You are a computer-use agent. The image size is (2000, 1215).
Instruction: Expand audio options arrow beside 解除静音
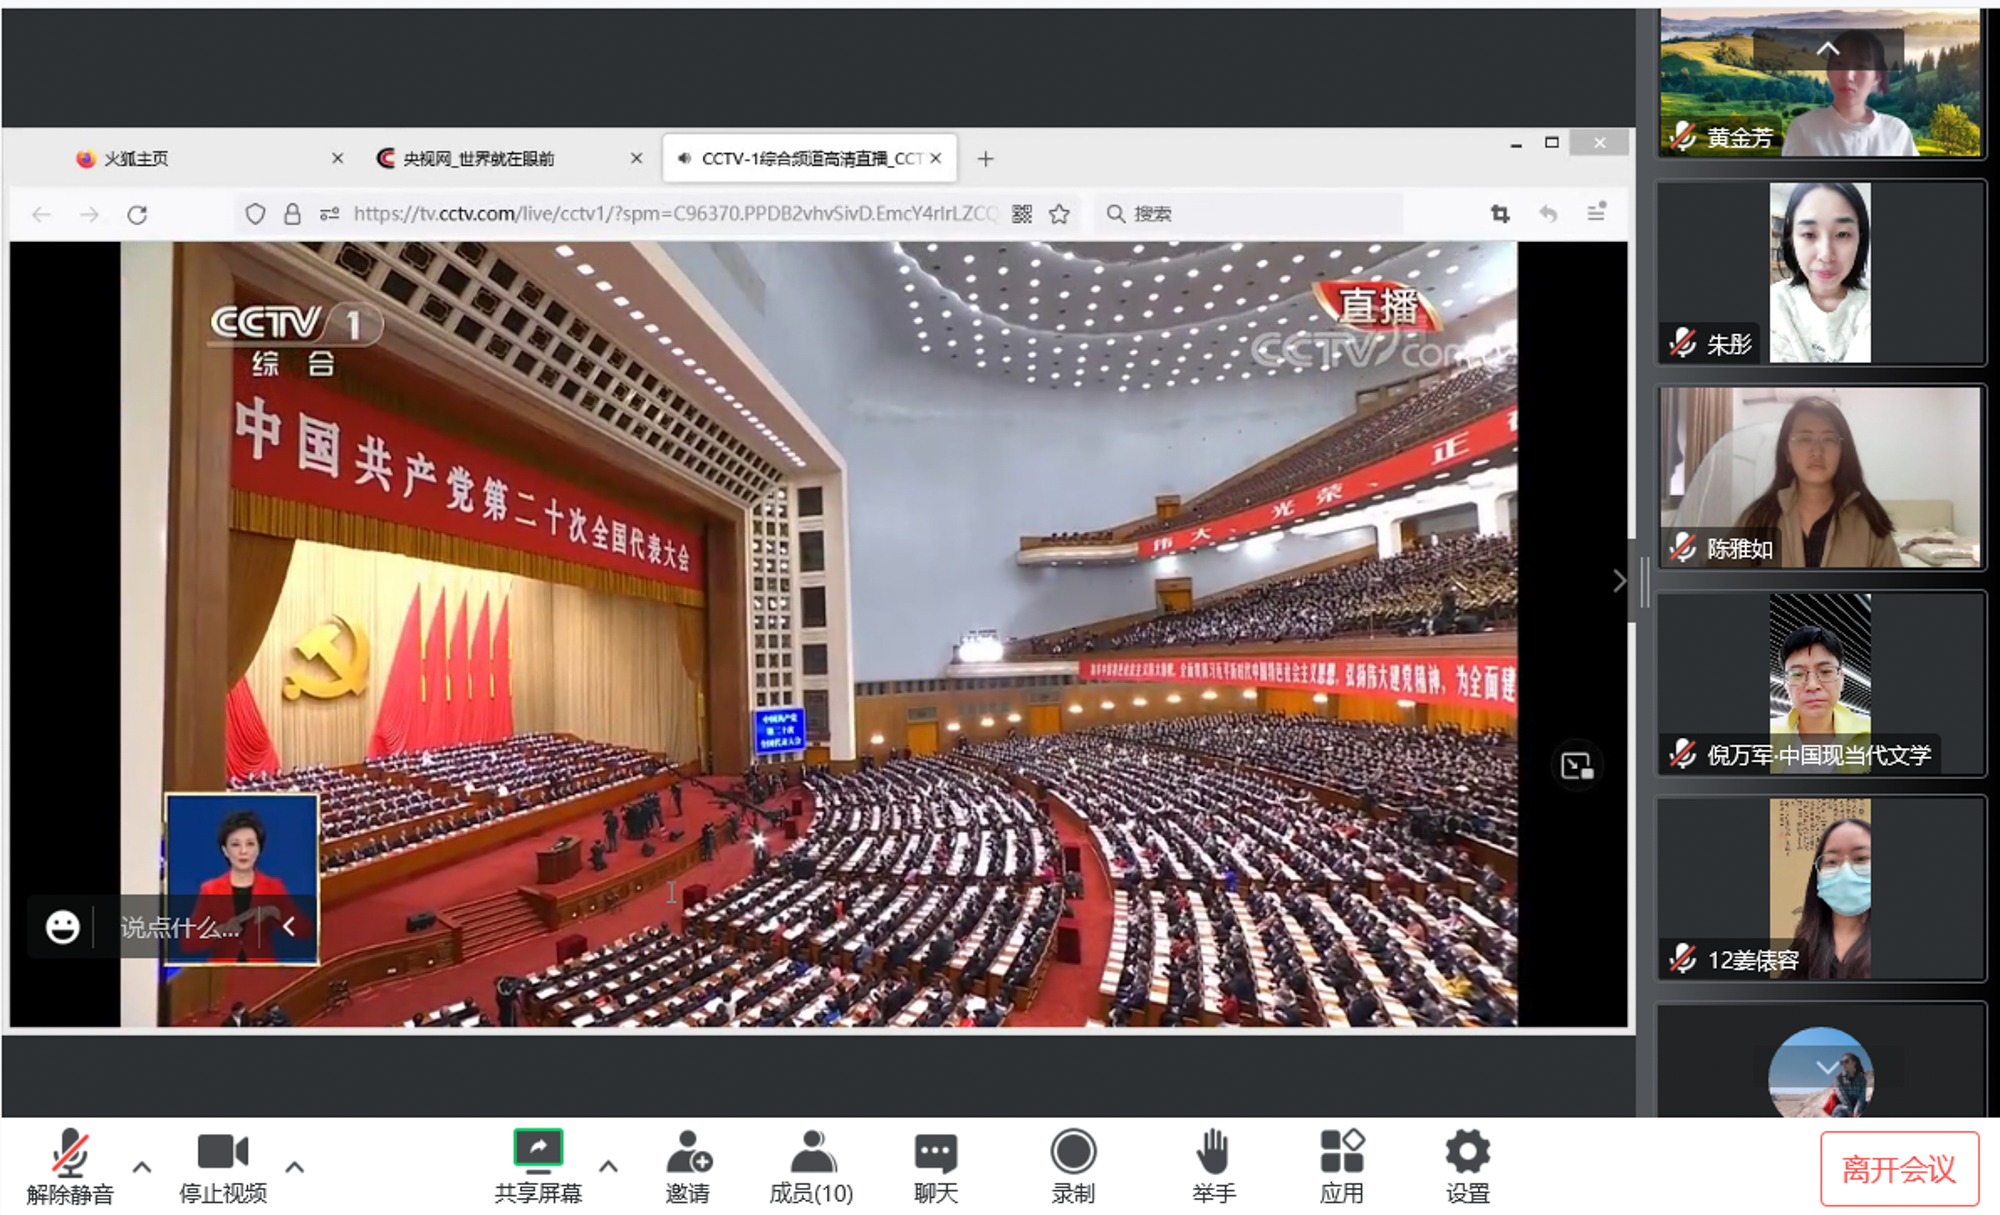click(x=142, y=1167)
